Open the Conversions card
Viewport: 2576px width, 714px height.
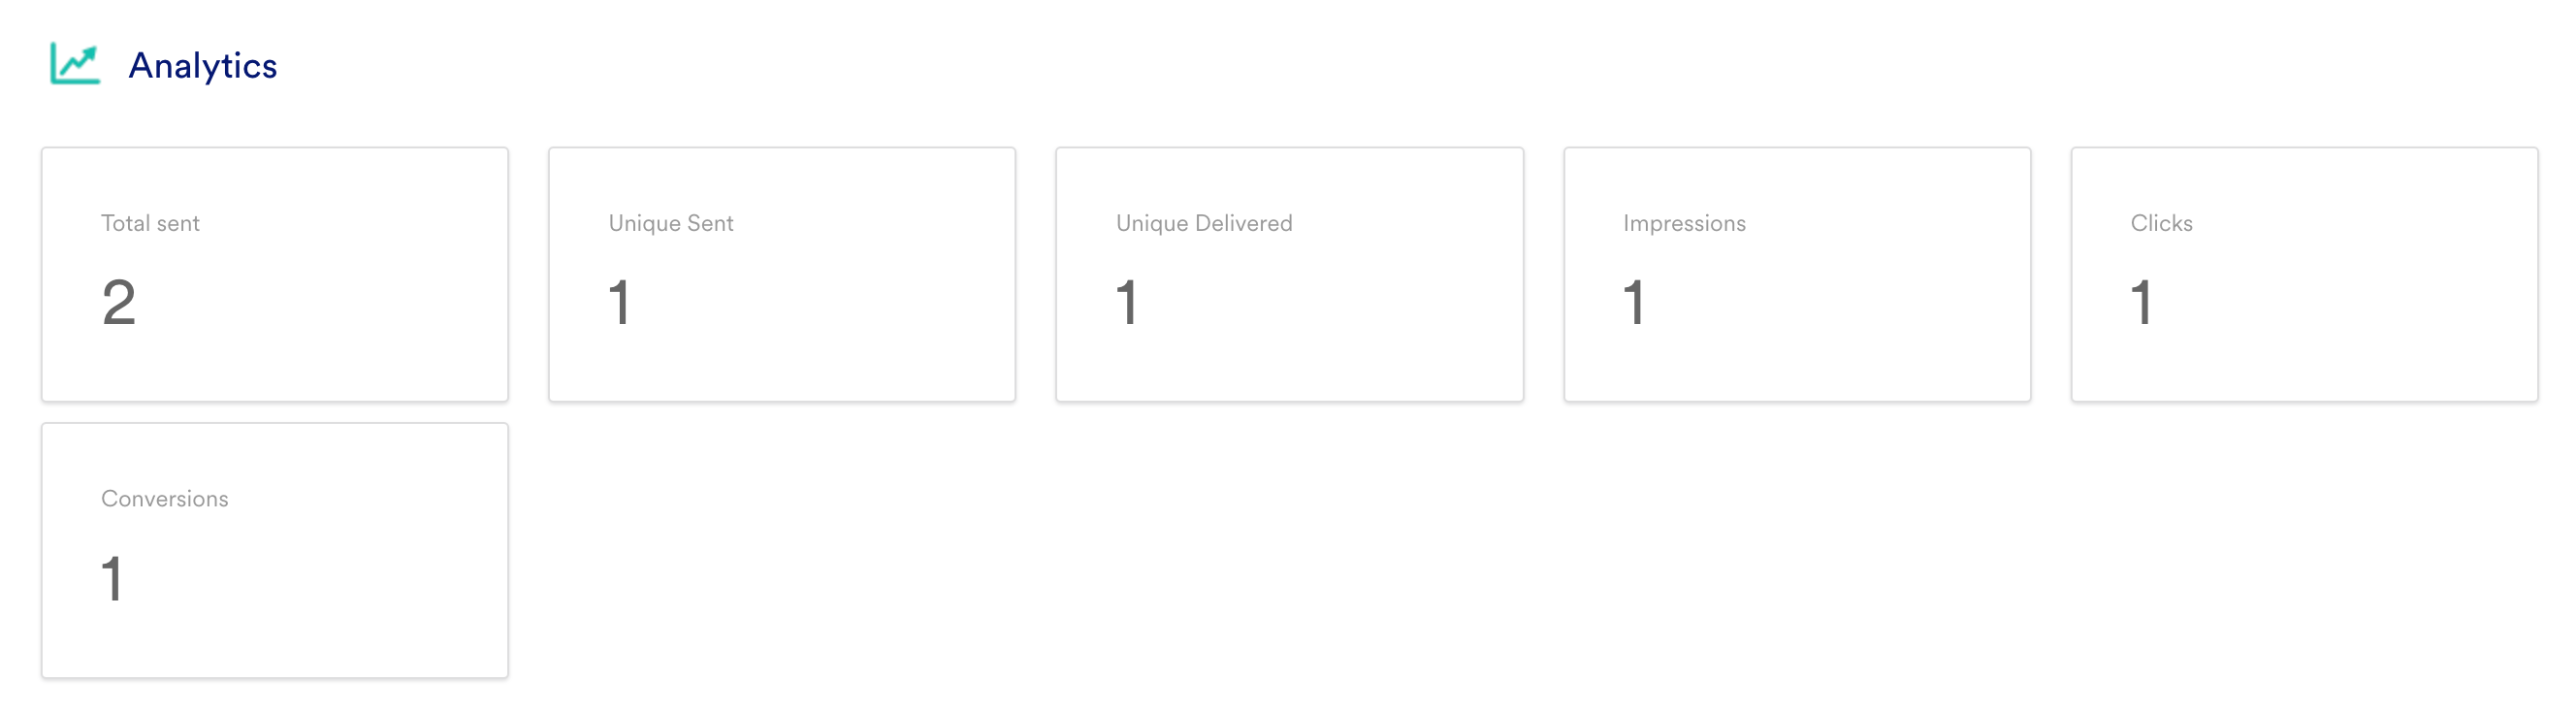275,550
